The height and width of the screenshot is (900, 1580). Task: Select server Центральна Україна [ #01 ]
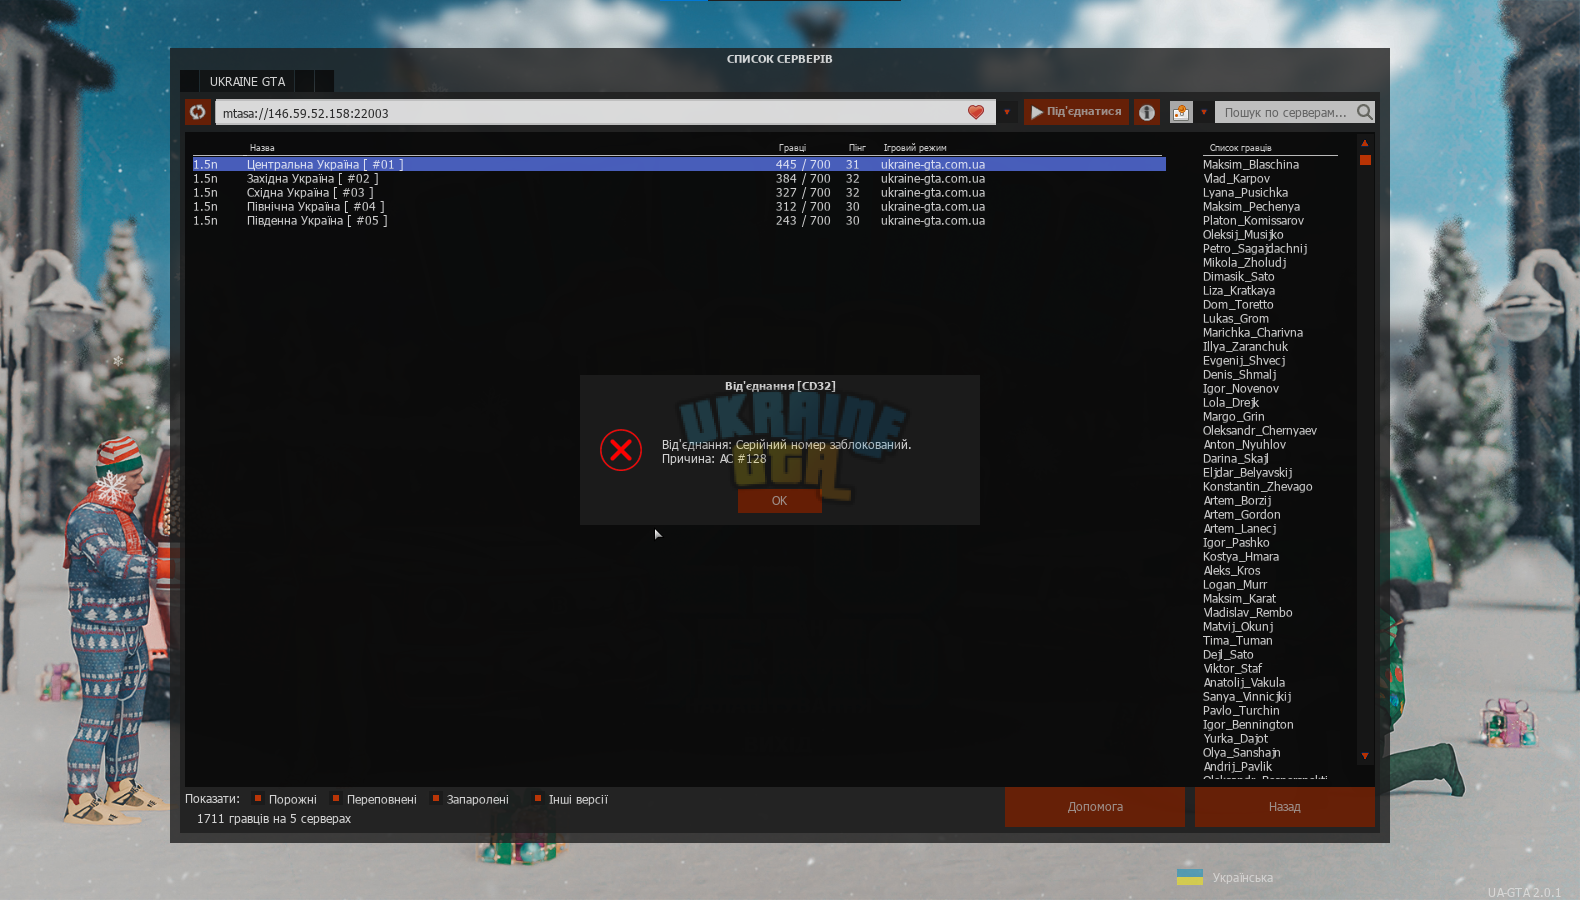pyautogui.click(x=679, y=164)
